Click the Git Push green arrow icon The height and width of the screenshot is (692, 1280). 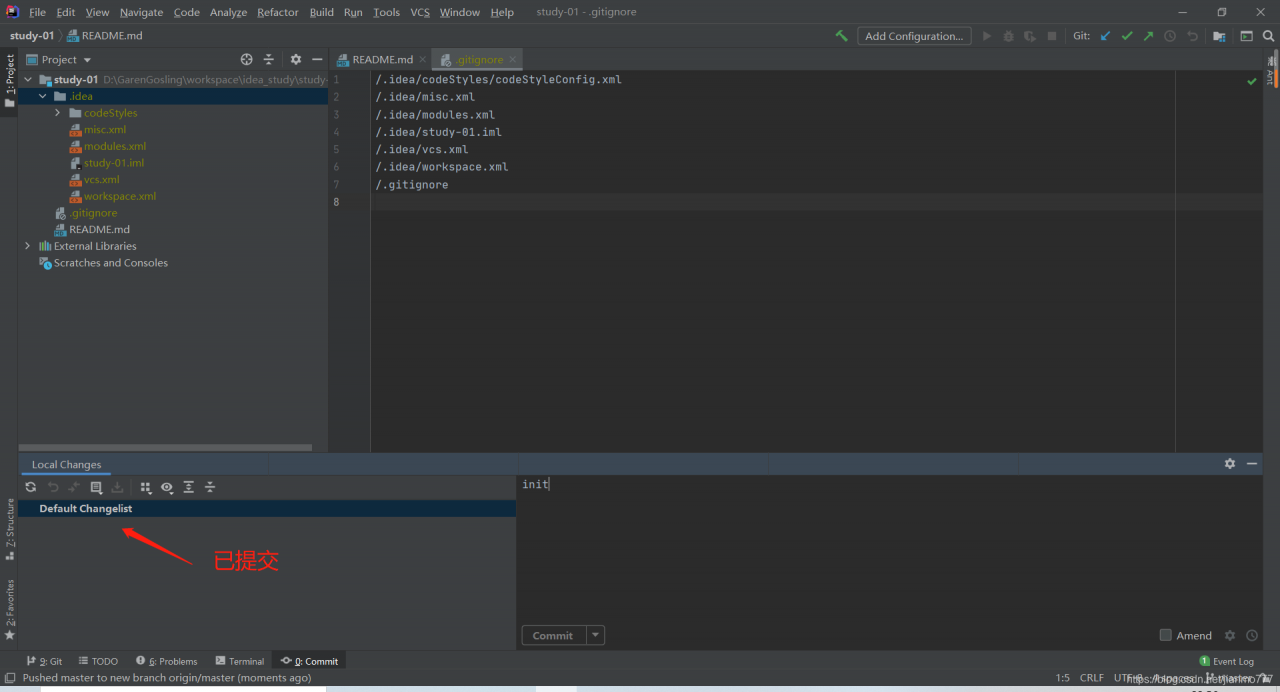coord(1148,36)
